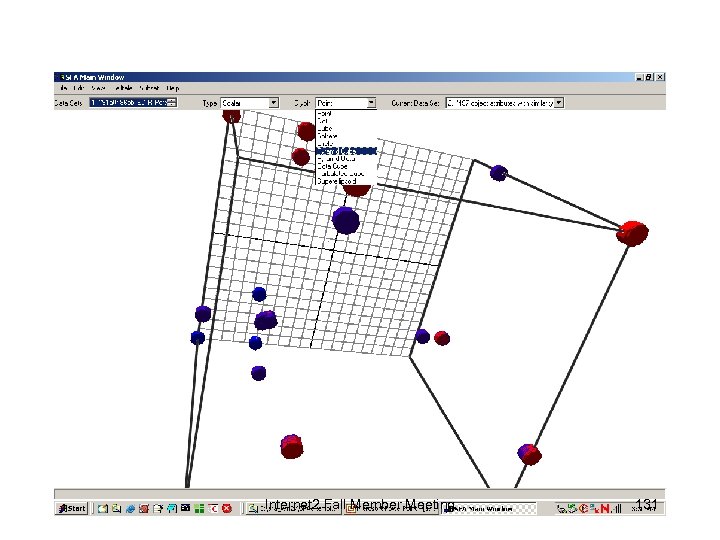
Task: Click the Data Sets spinner arrows
Action: [x=172, y=102]
